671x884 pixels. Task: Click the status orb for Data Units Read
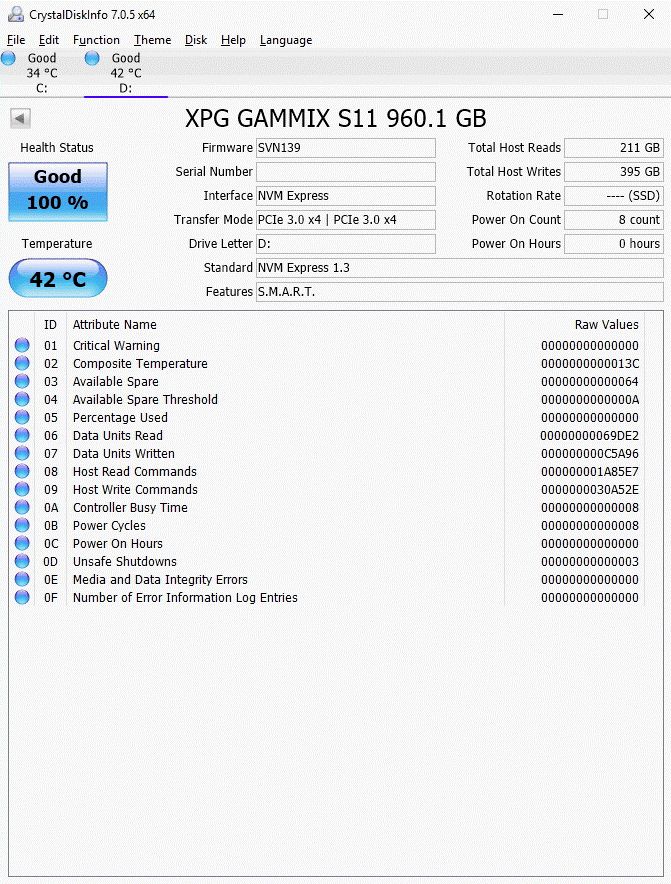22,435
